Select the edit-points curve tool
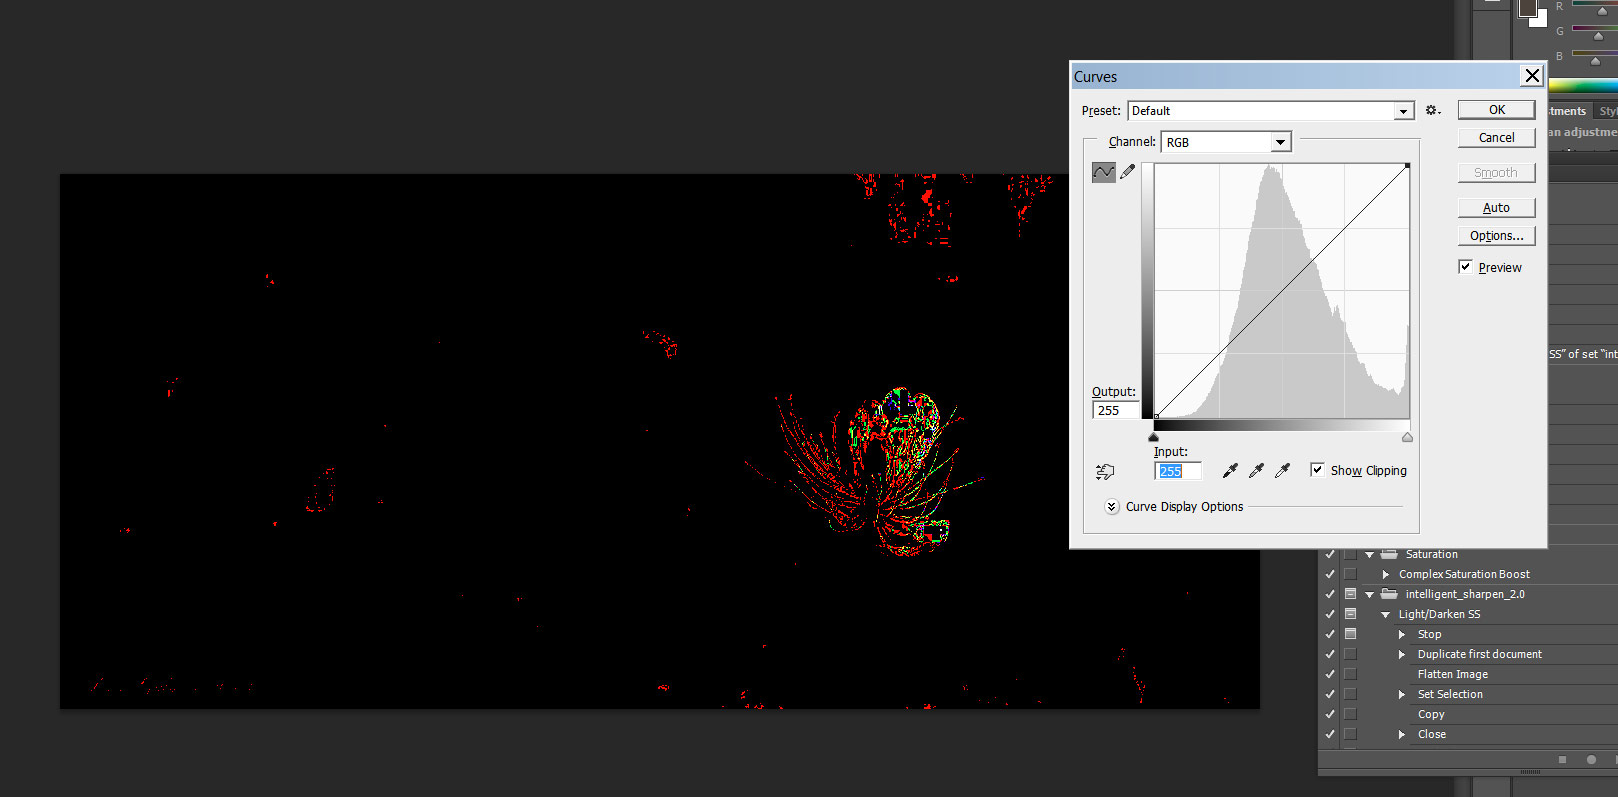 [x=1103, y=172]
